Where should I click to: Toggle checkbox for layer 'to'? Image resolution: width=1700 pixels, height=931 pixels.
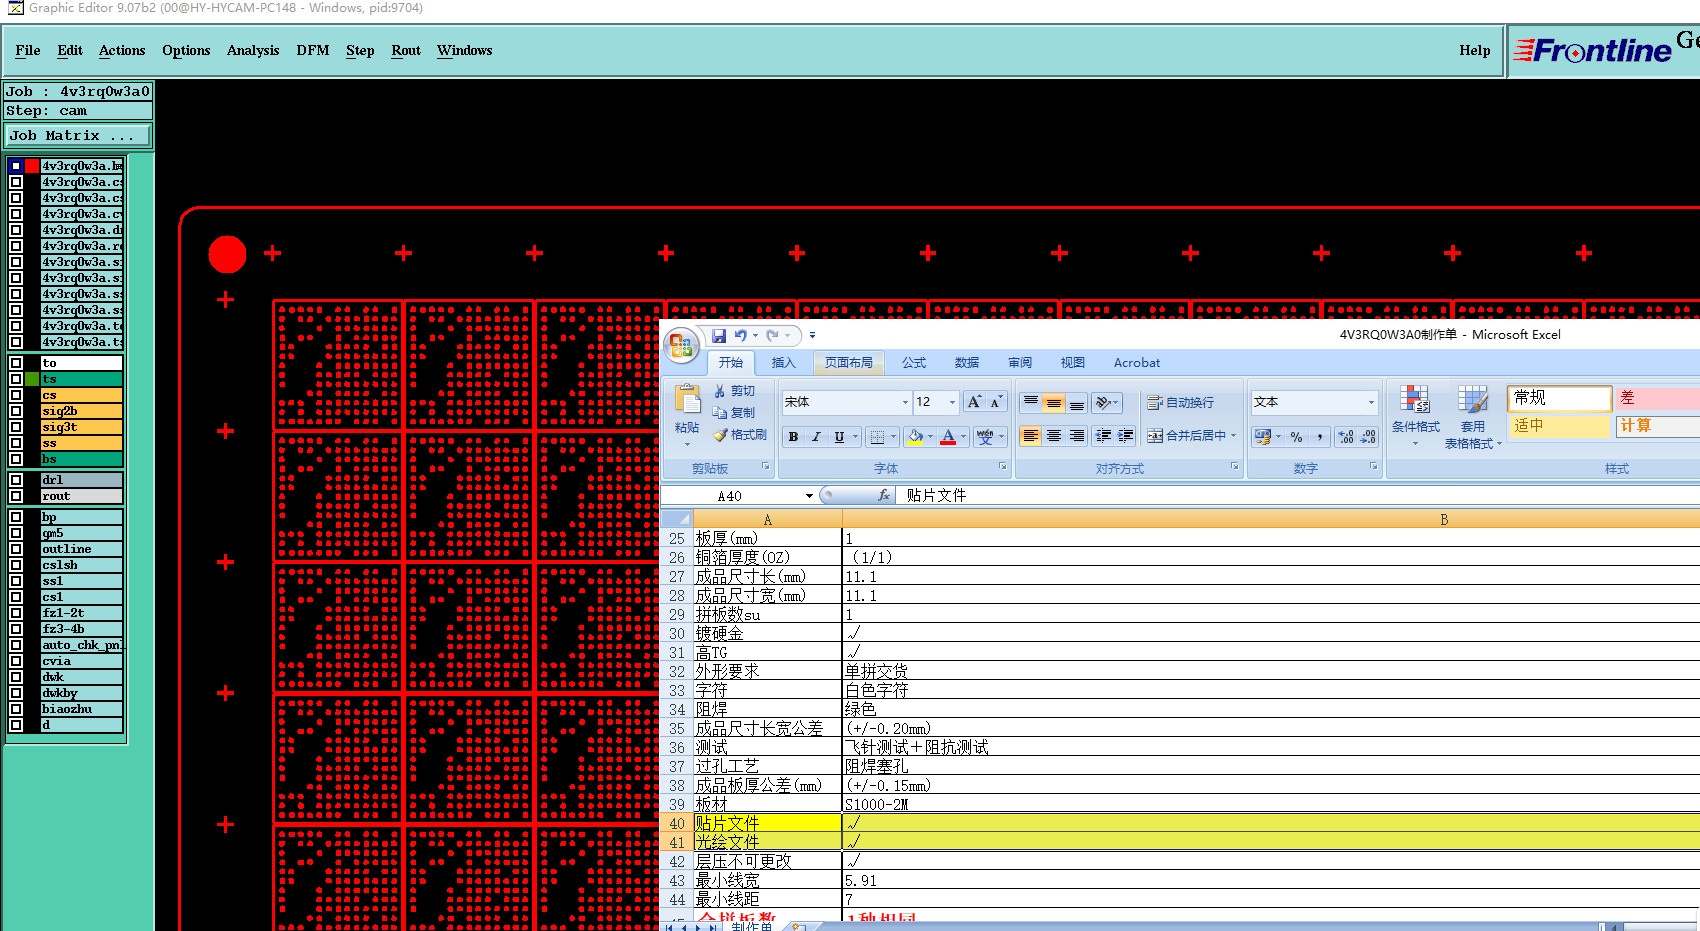[16, 363]
